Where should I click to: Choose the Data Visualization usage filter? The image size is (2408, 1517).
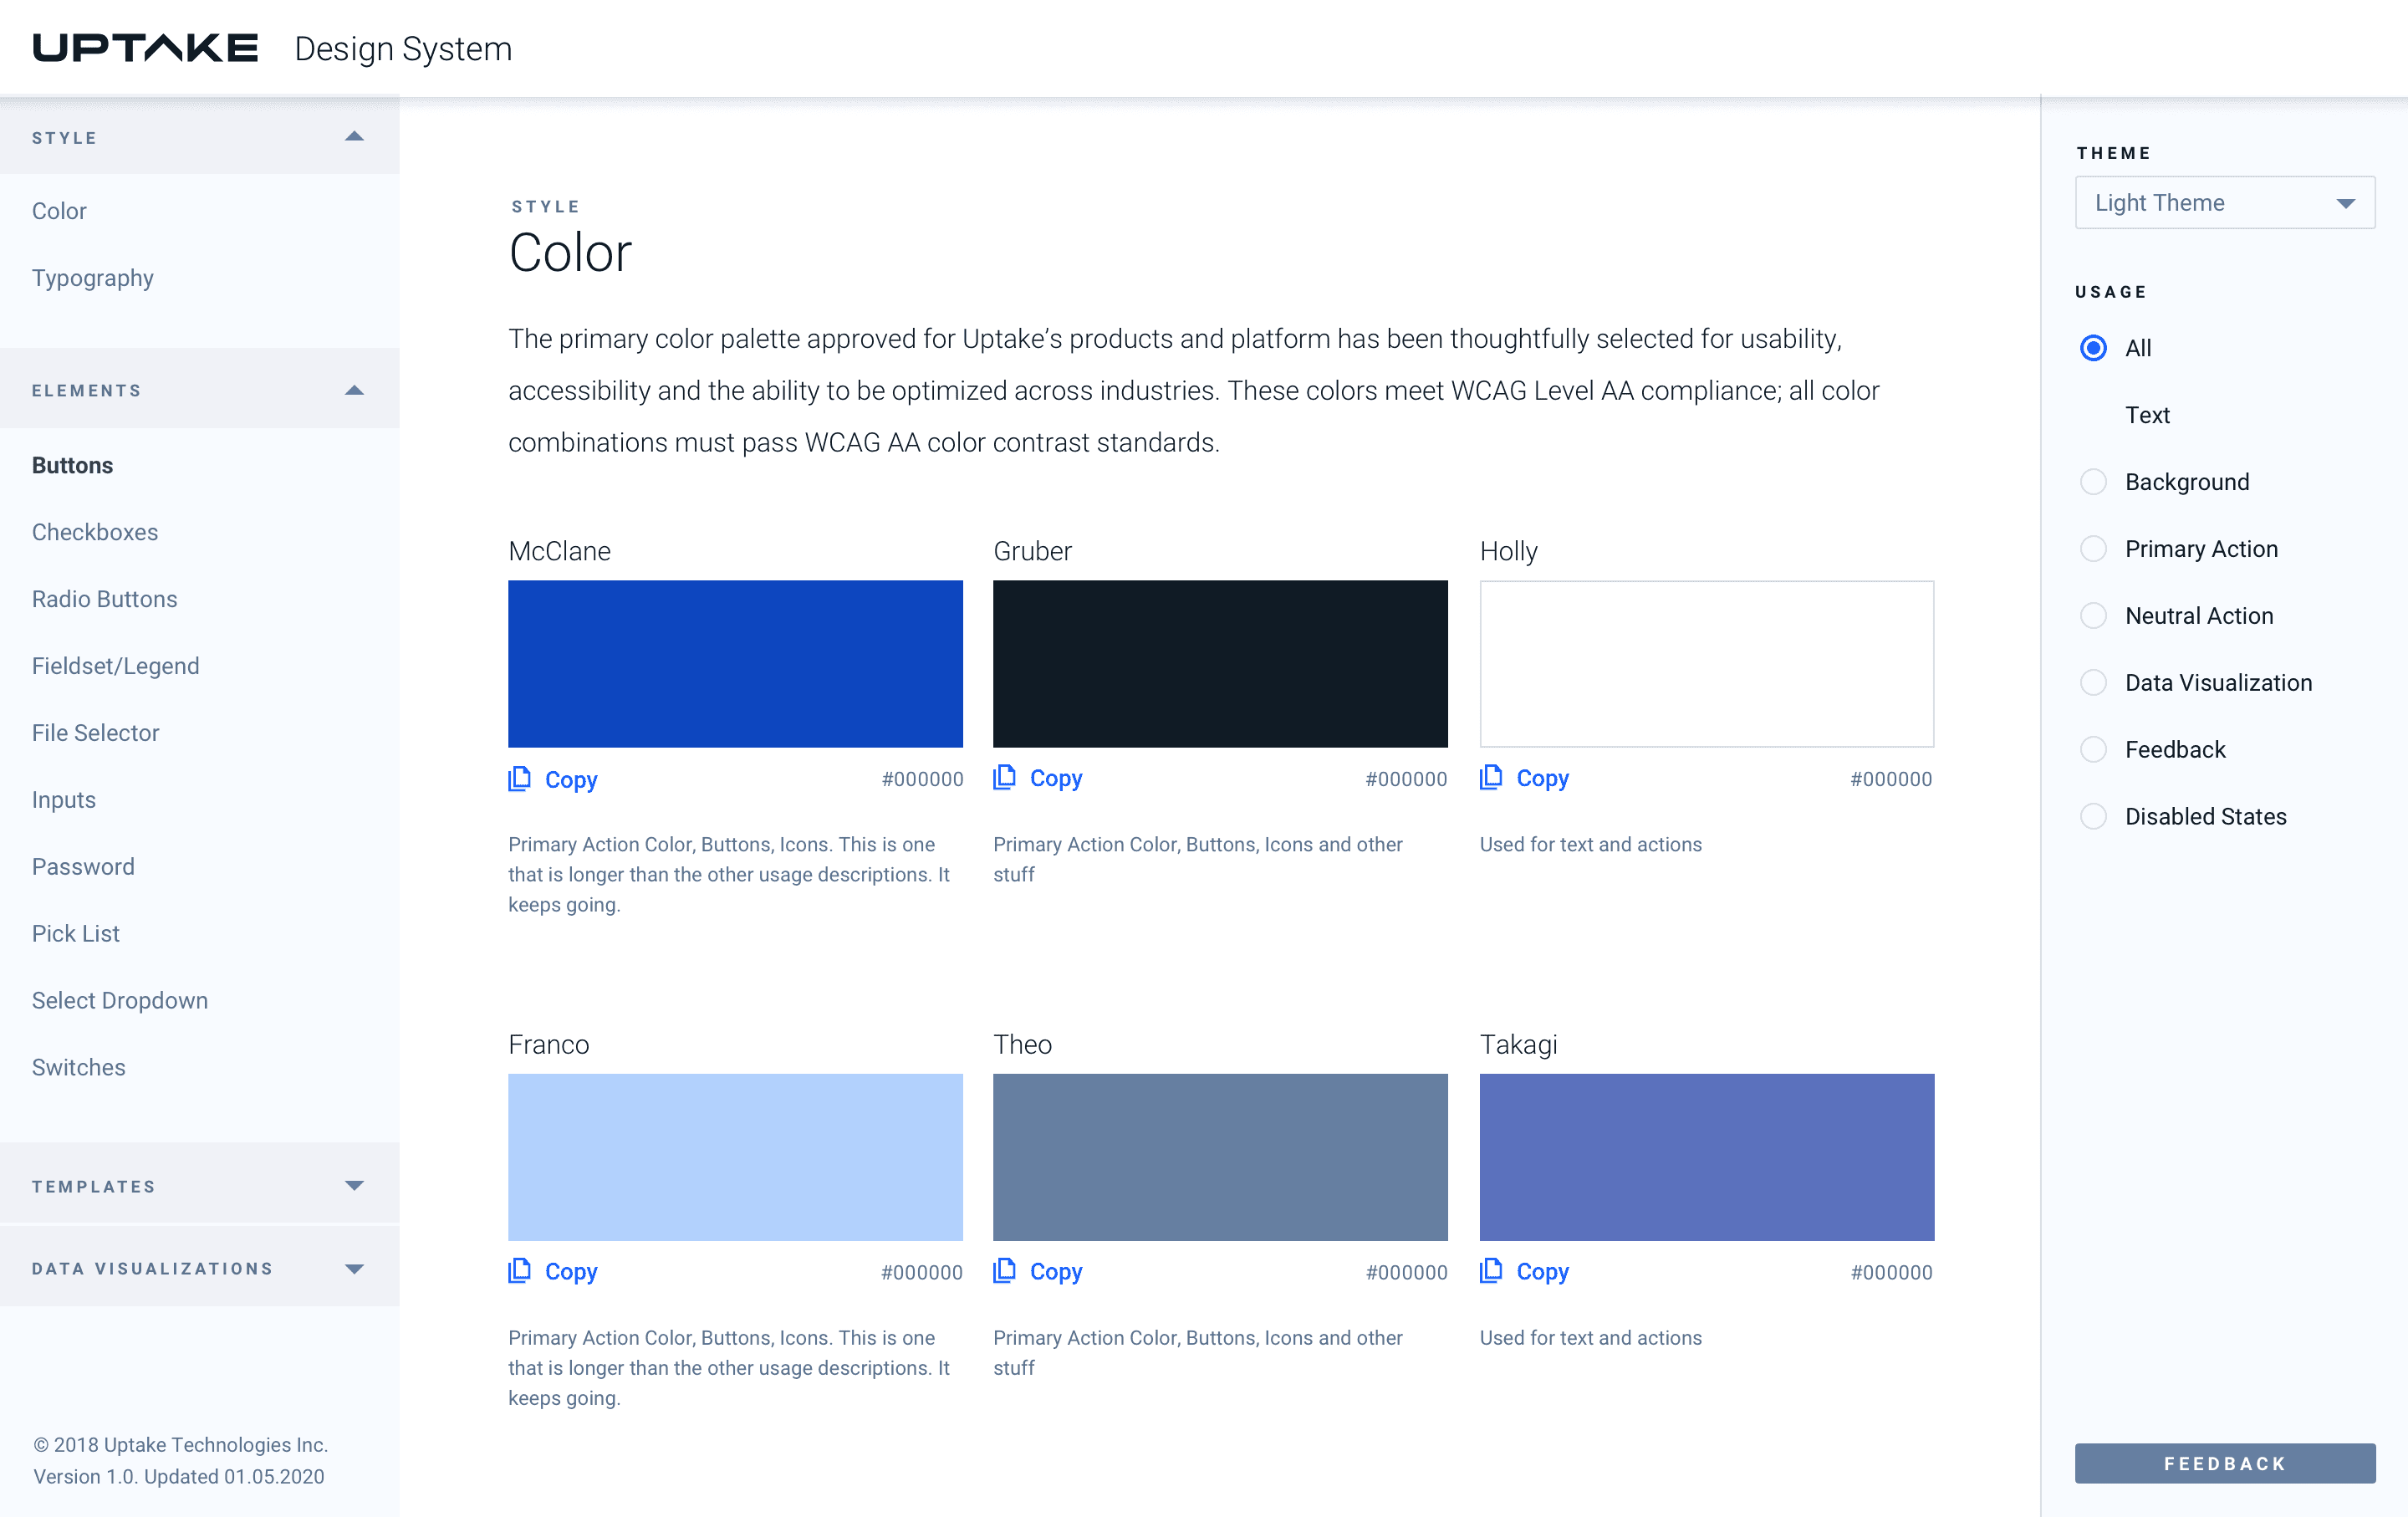2093,683
